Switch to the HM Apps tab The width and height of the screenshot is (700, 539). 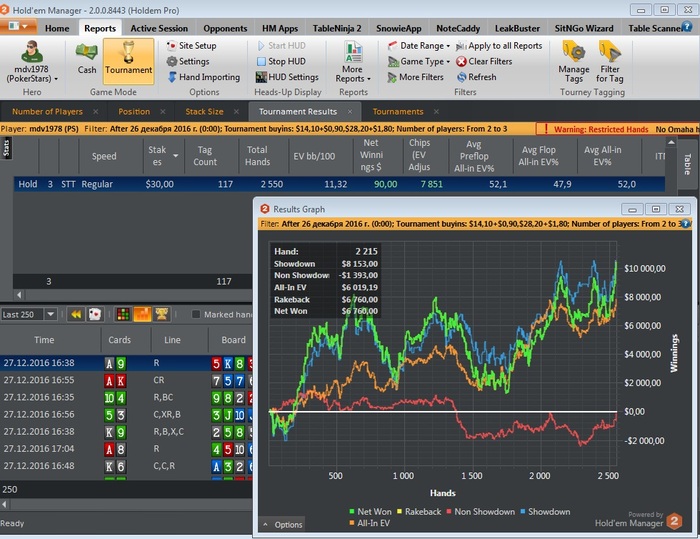click(280, 28)
